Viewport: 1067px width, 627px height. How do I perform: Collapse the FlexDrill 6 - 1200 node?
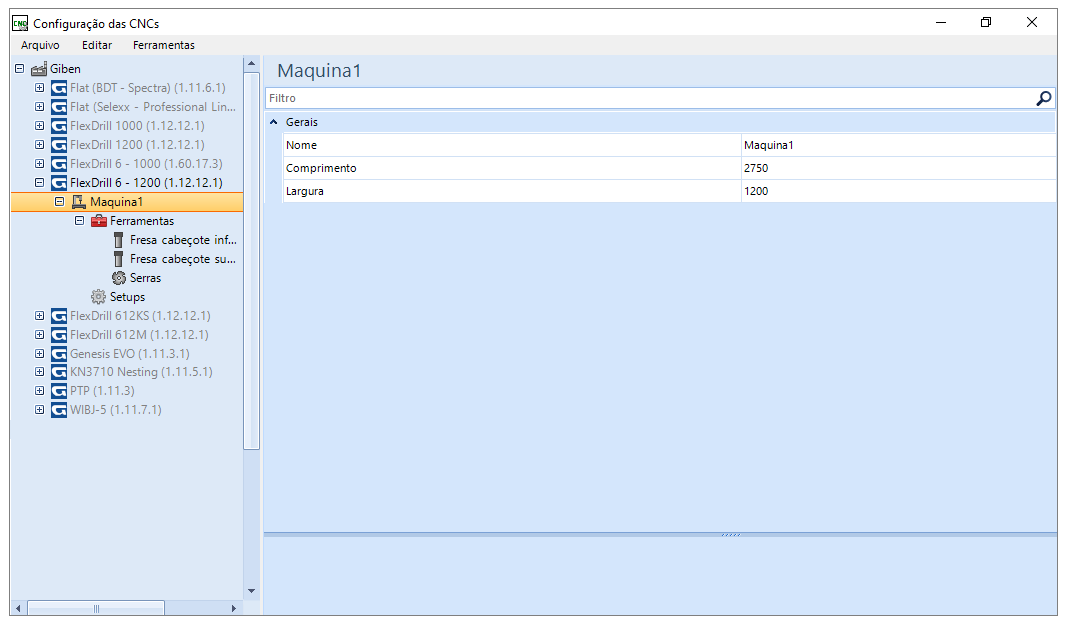[x=39, y=183]
